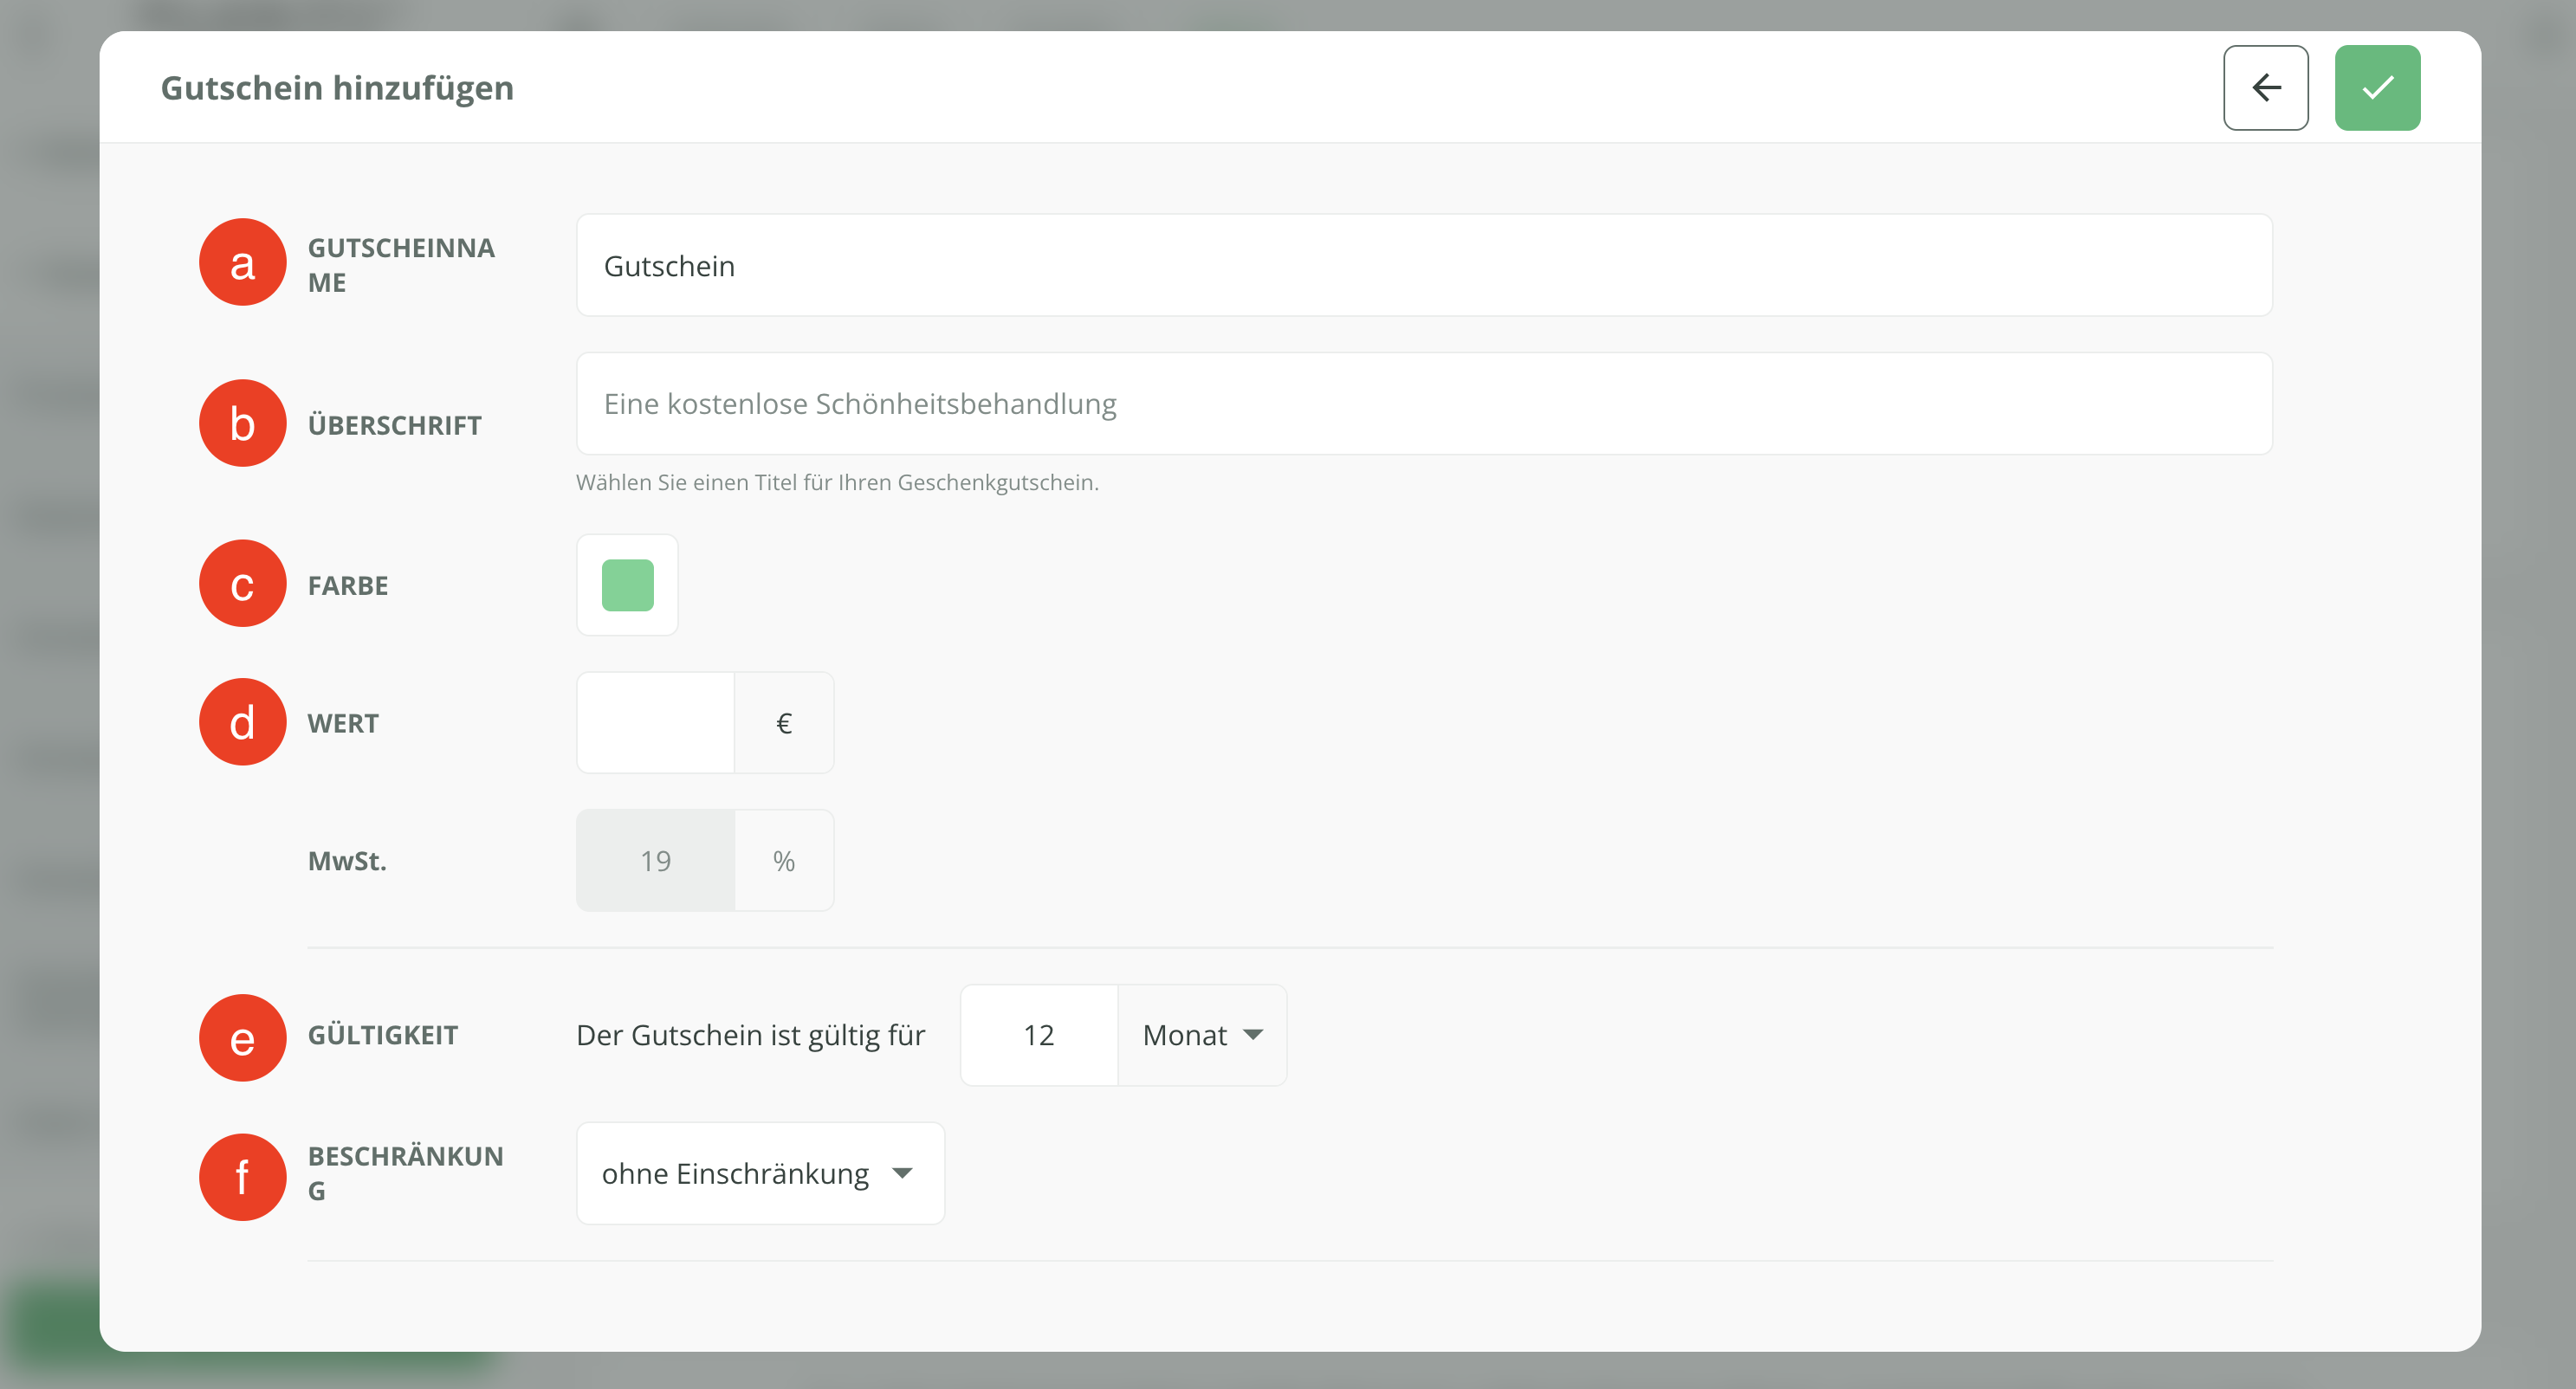Click the red 'a' step marker

242,263
